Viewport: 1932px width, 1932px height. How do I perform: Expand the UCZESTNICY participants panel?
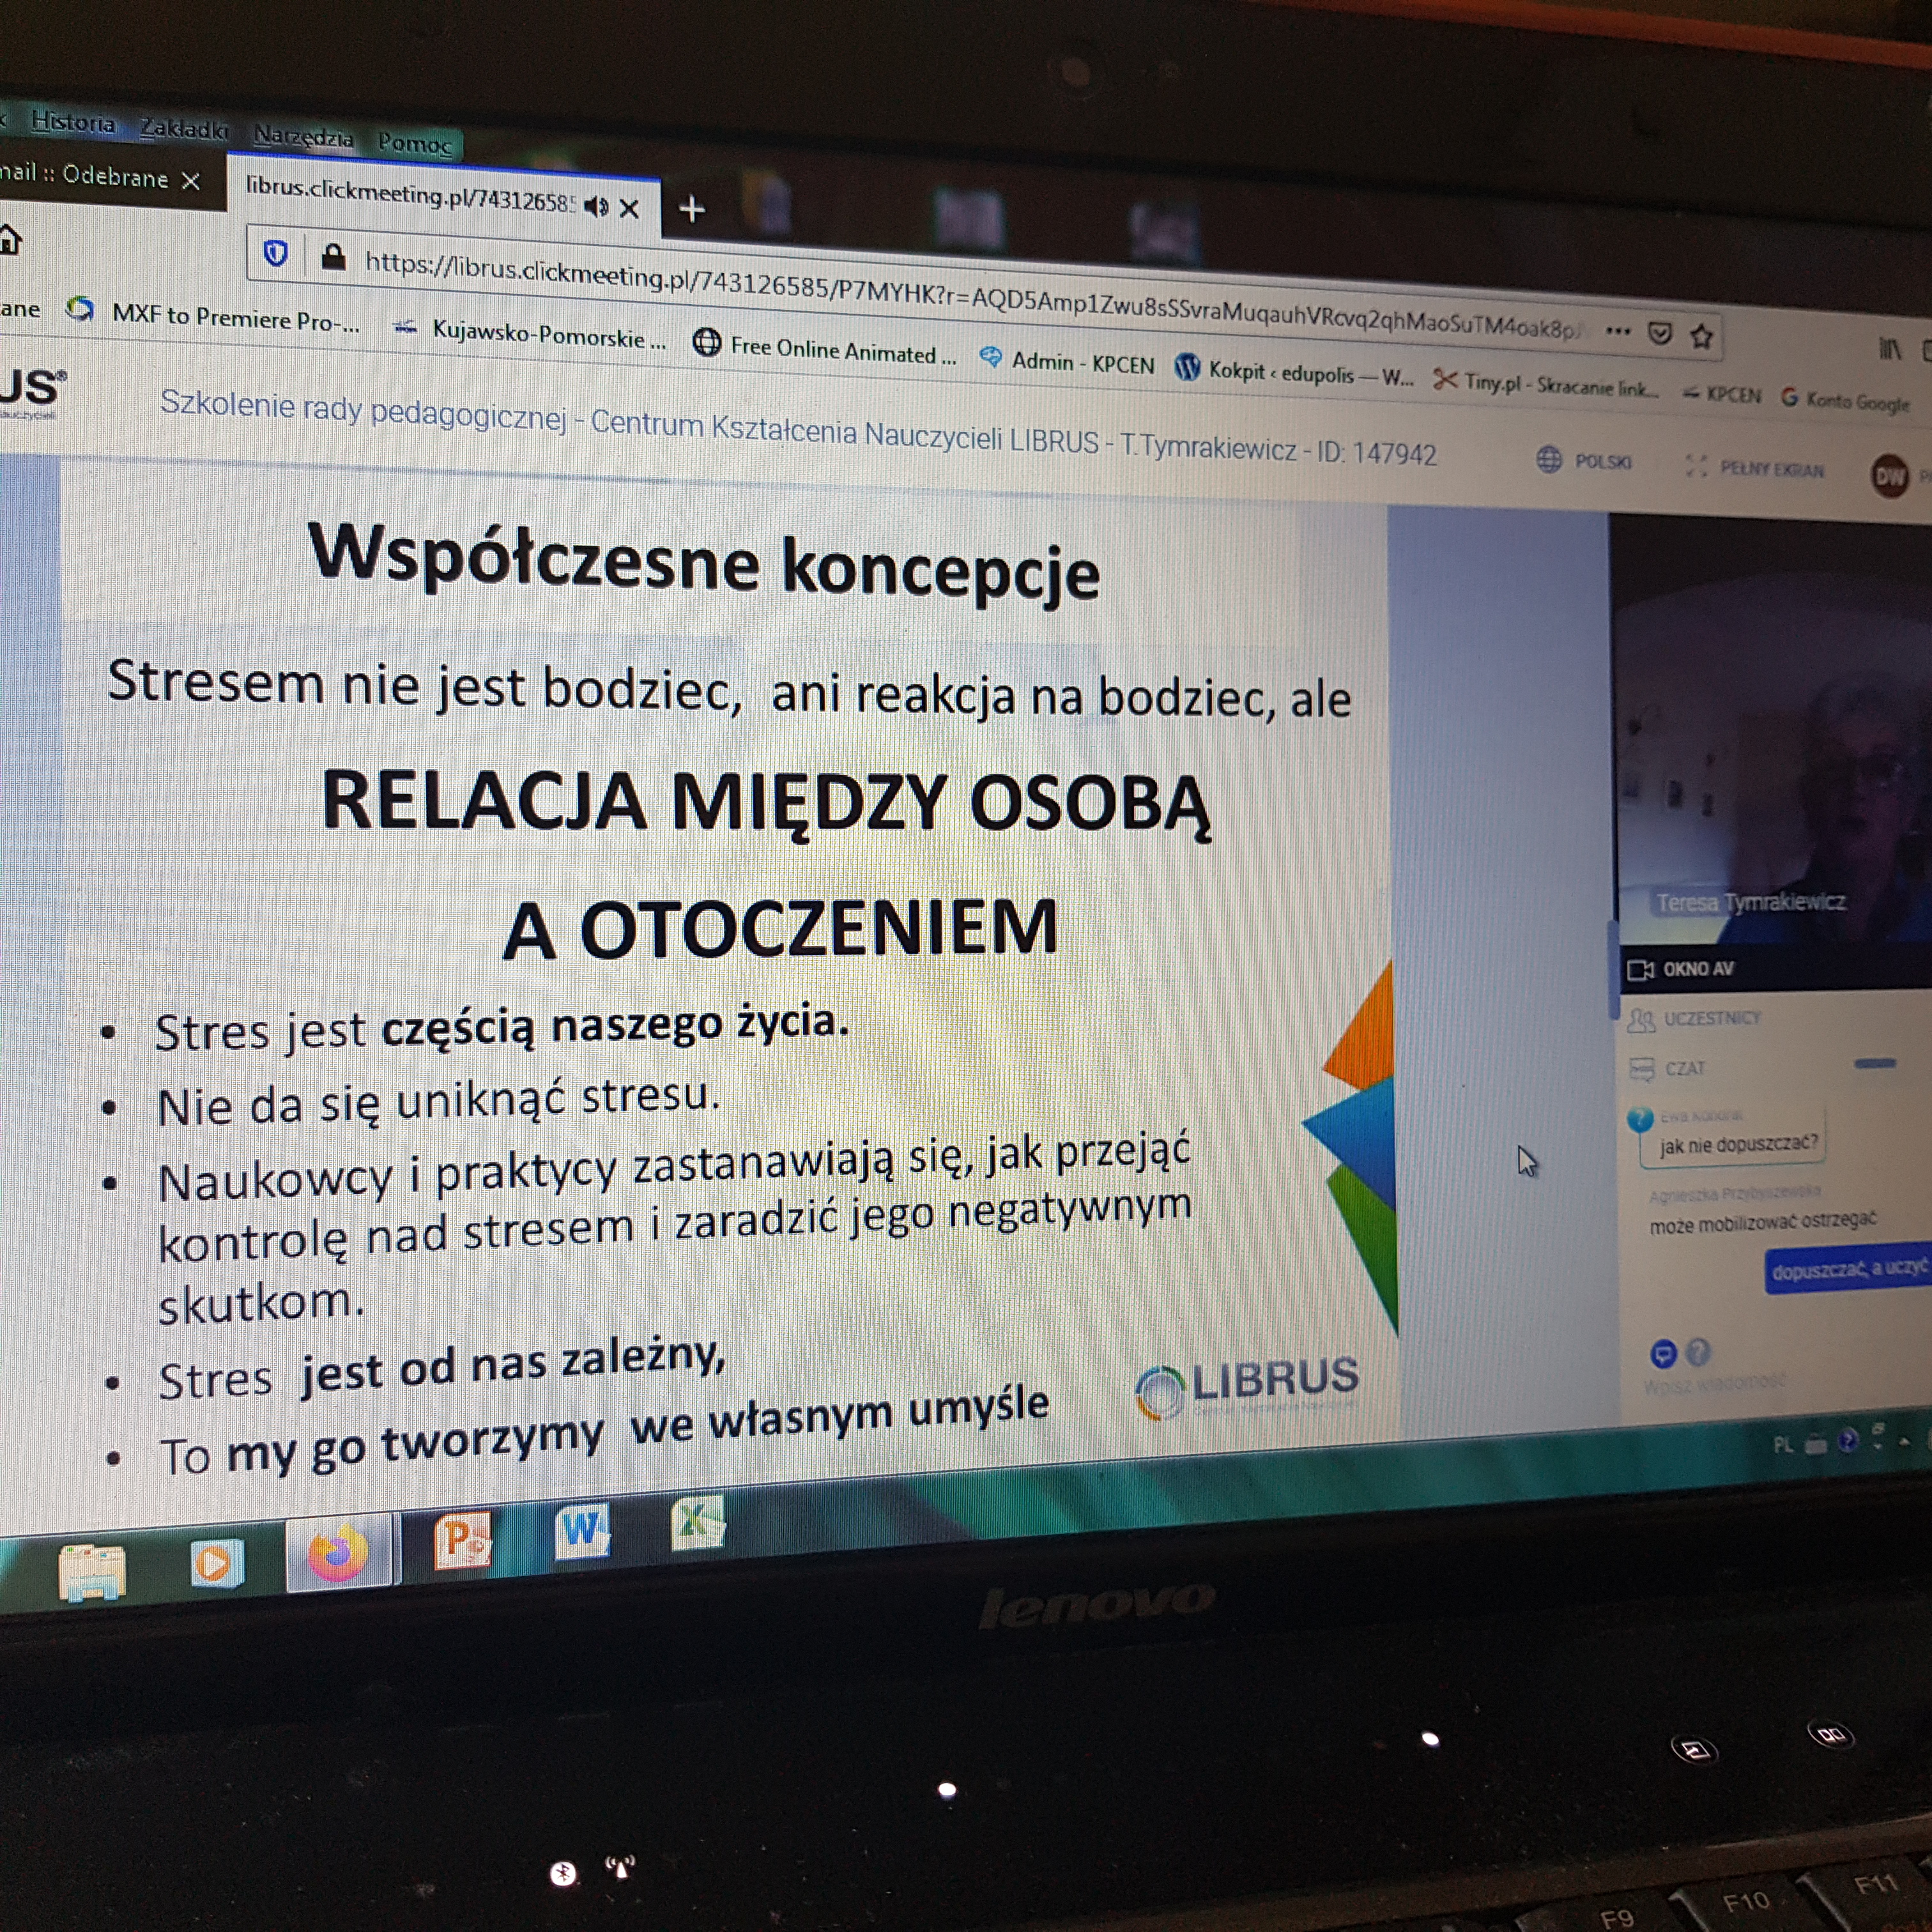(1694, 1020)
